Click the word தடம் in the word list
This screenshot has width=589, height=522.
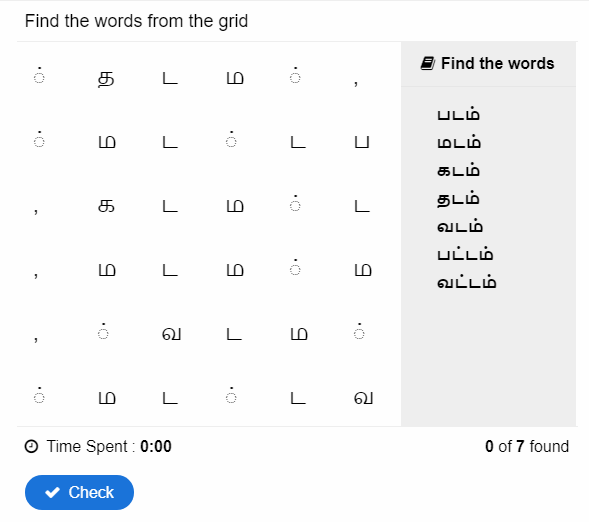[x=458, y=199]
